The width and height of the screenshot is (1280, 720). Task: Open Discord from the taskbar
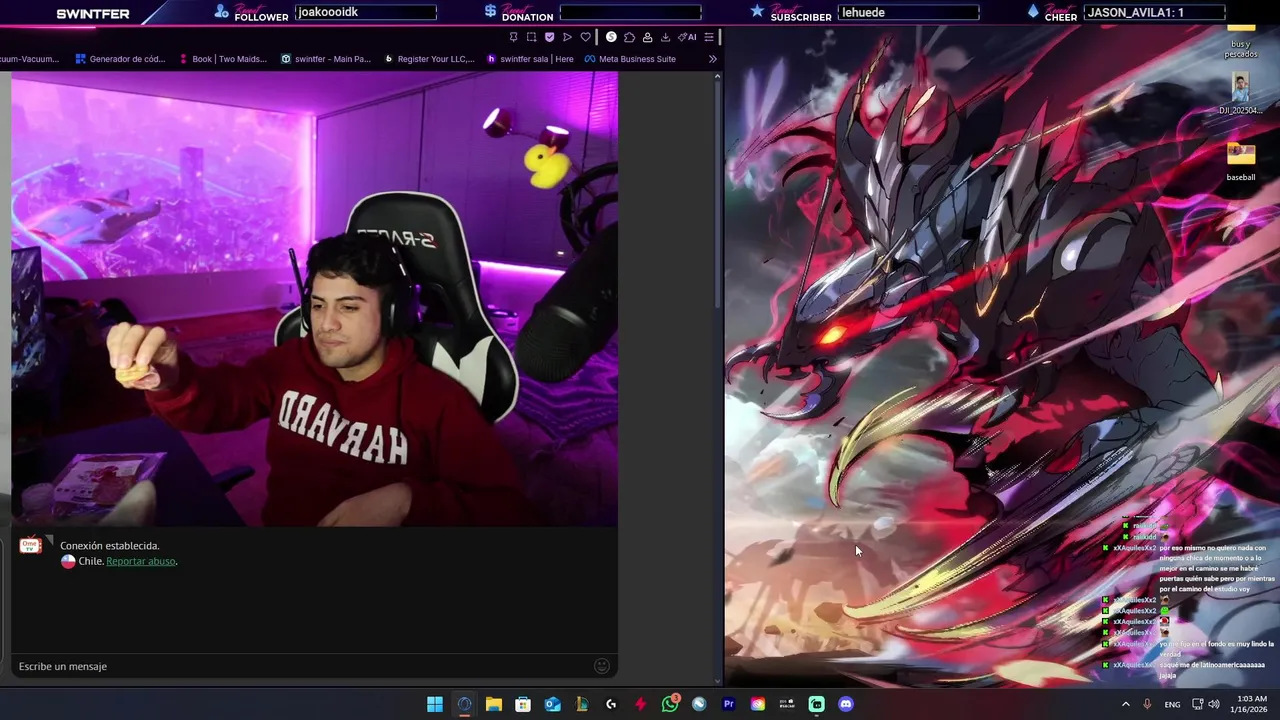(x=846, y=704)
